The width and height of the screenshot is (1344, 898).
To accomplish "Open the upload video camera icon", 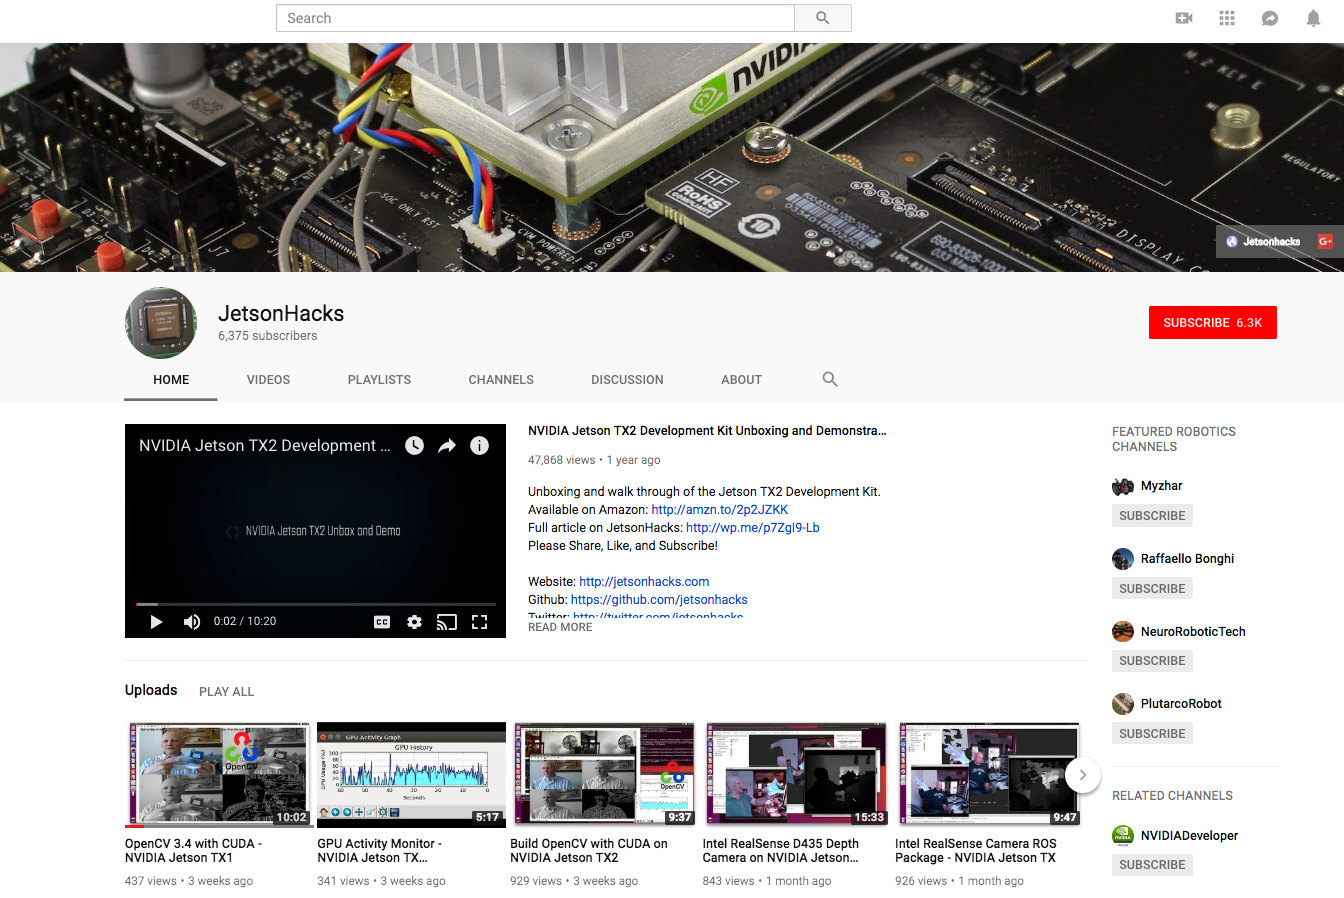I will 1184,18.
